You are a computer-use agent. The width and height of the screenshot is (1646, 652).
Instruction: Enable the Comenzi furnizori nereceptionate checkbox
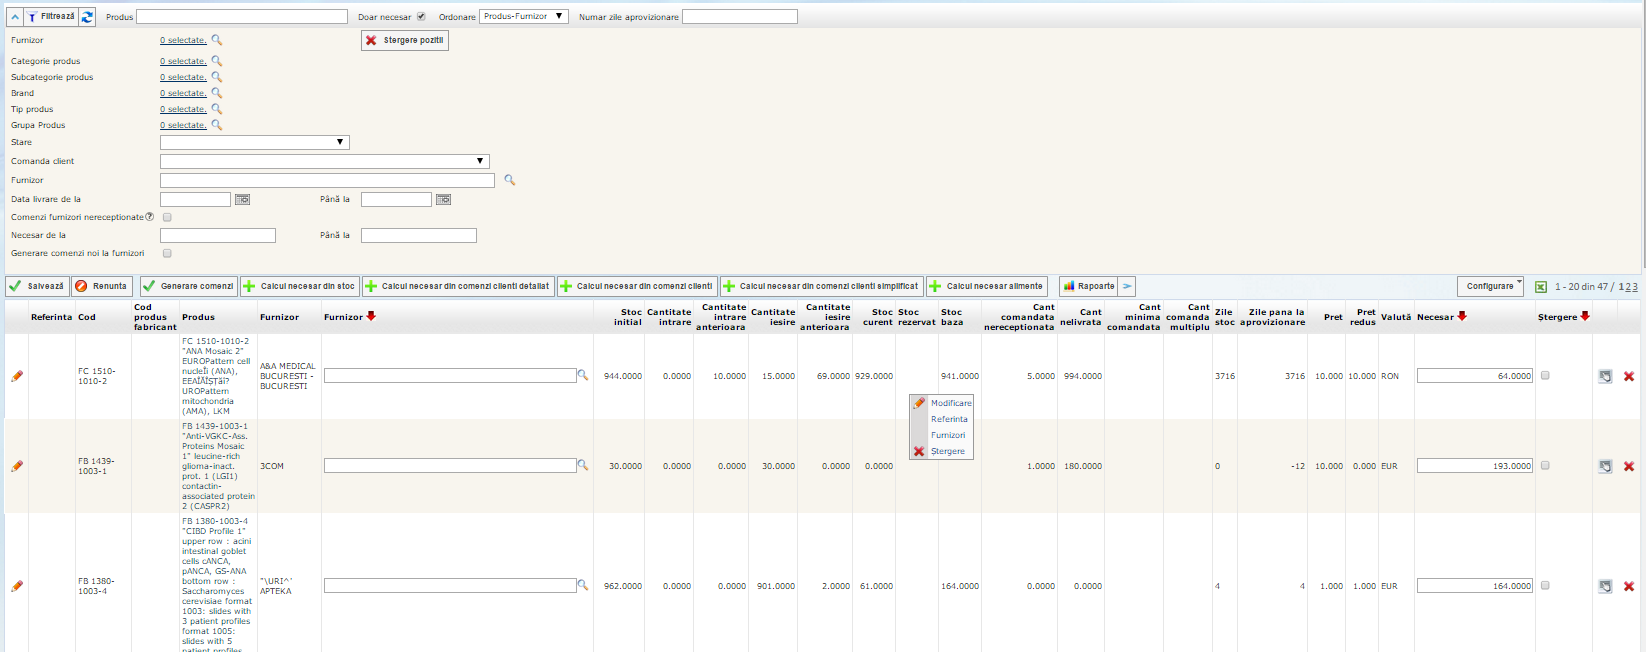167,217
